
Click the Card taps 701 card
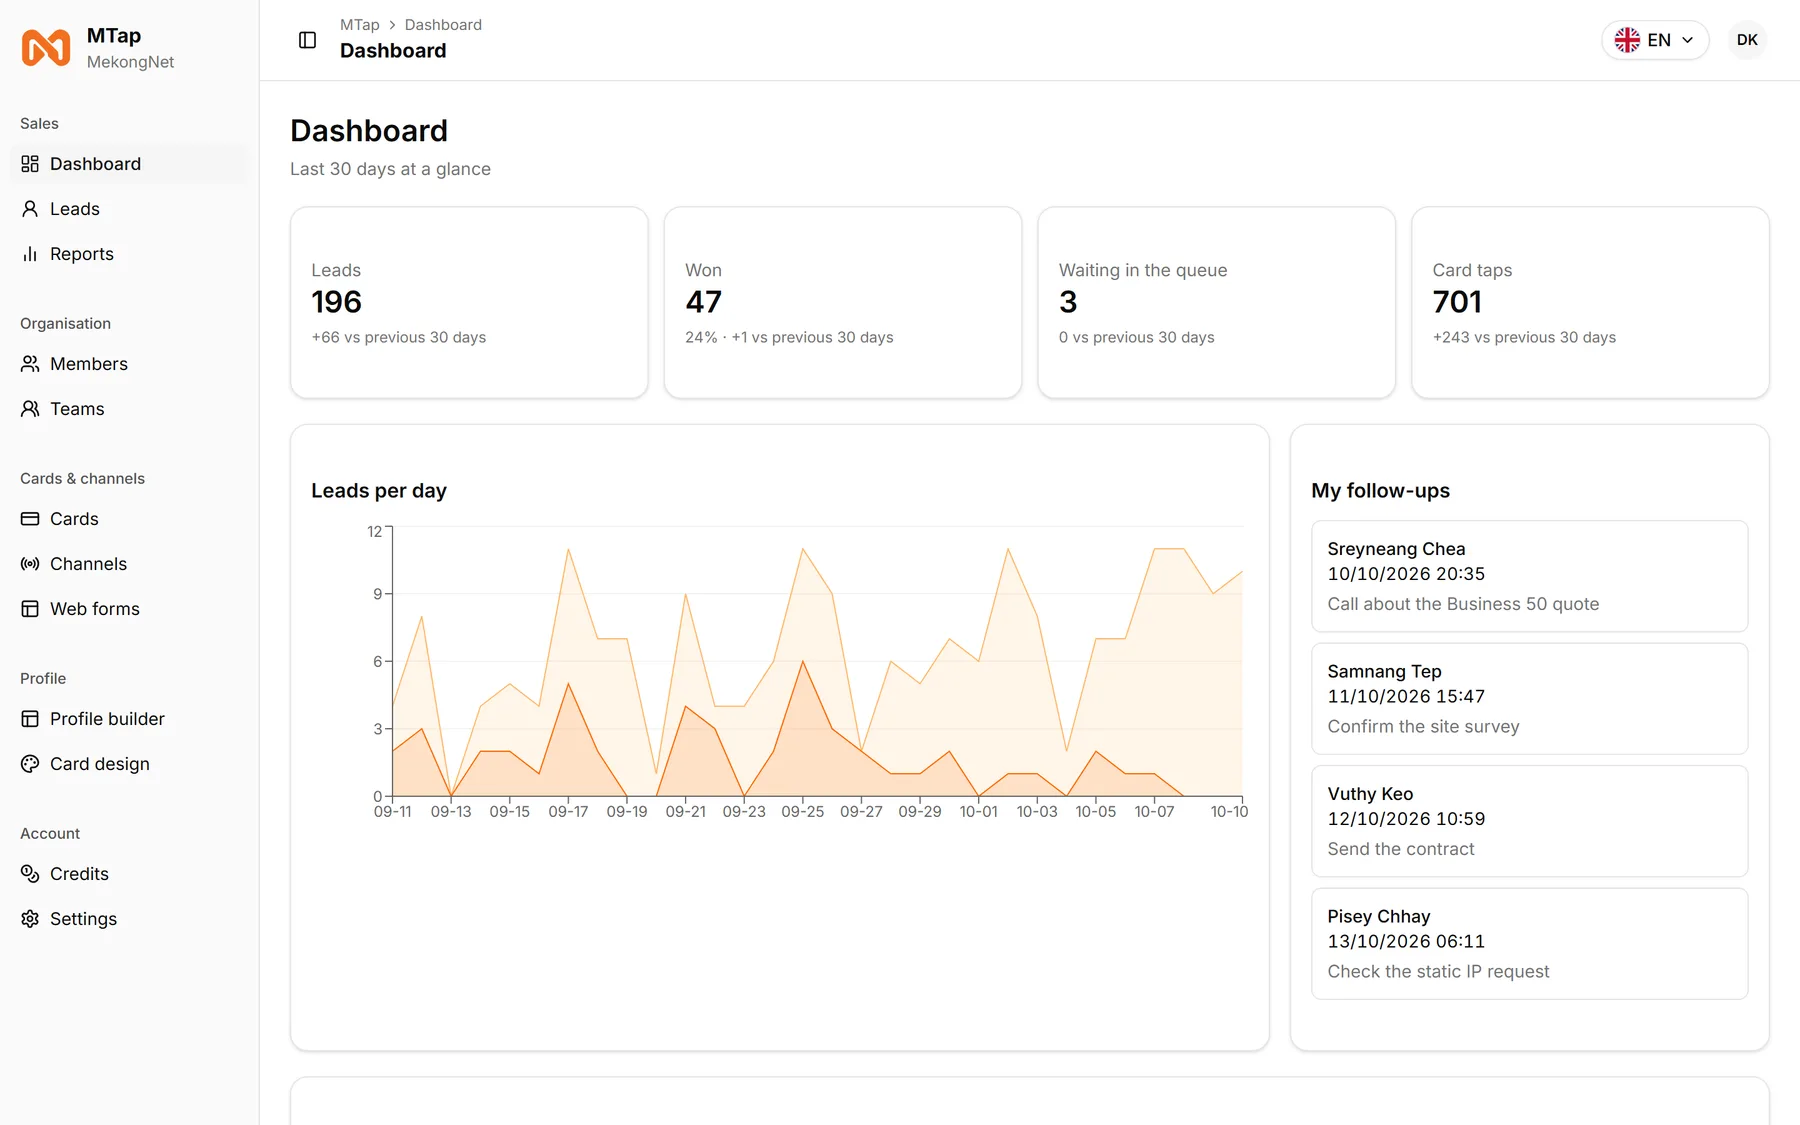1590,303
